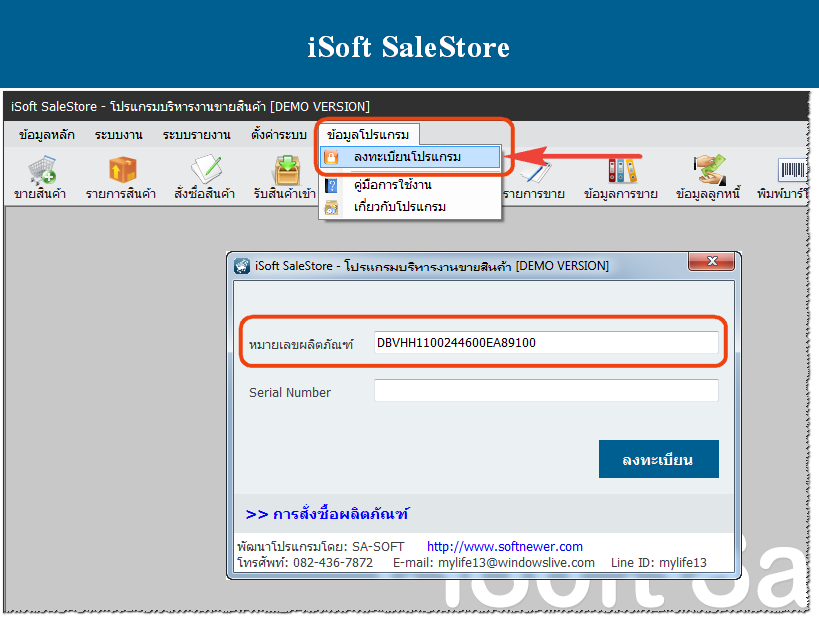Choose เกี่ยวกับโปรแกรม from the menu
Viewport: 819px width, 622px height.
[x=411, y=207]
